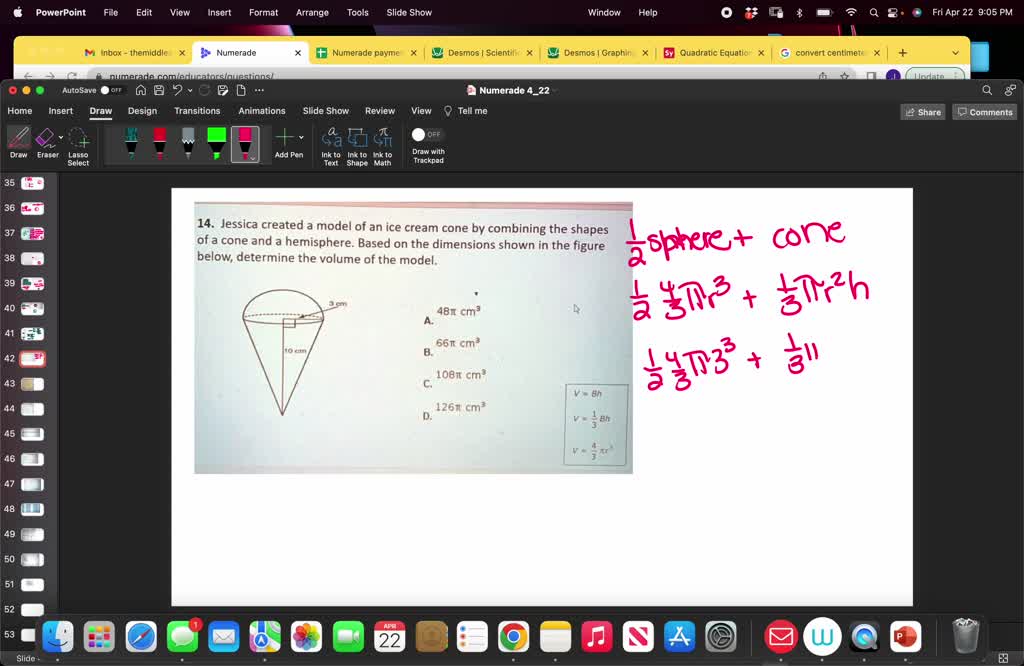Image resolution: width=1024 pixels, height=666 pixels.
Task: Click the Ink to Math tool
Action: [x=382, y=148]
